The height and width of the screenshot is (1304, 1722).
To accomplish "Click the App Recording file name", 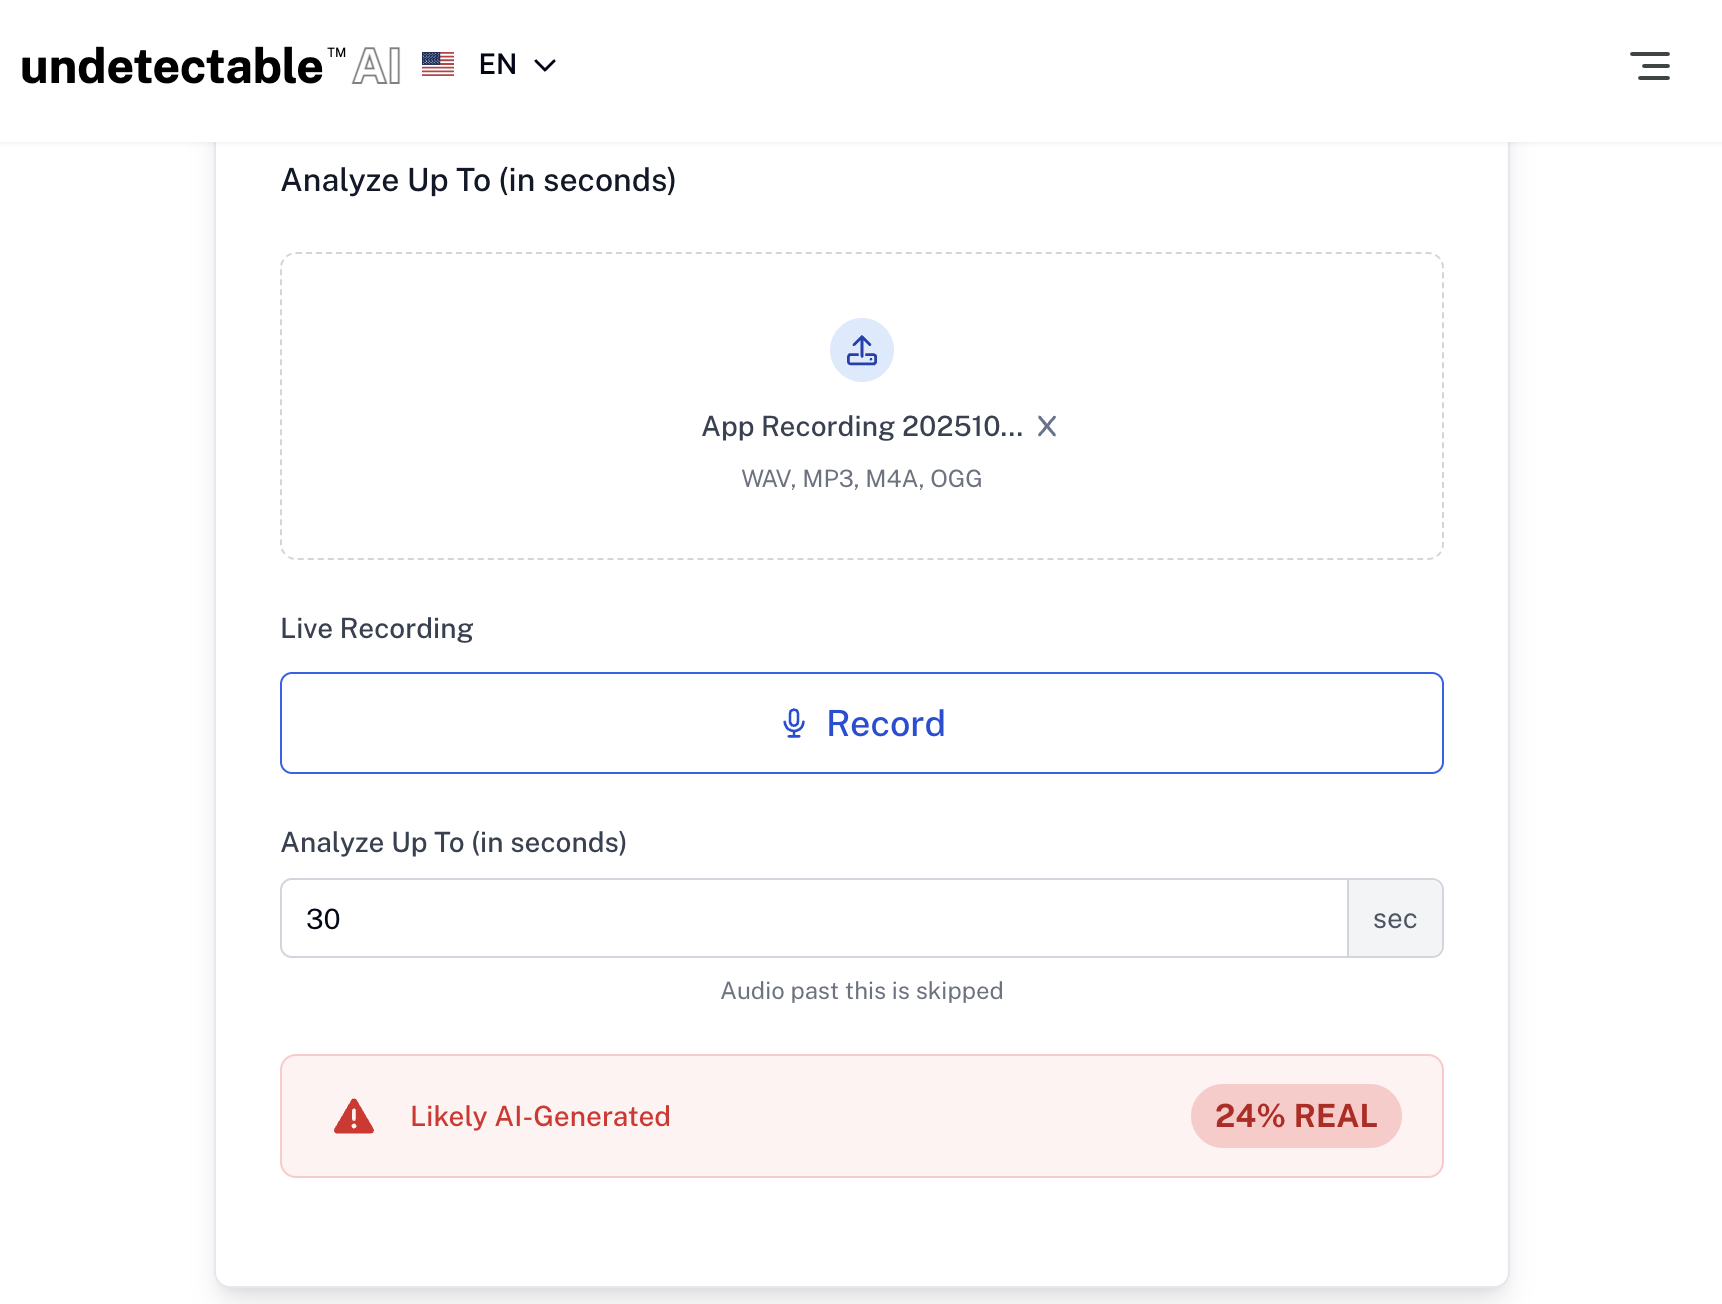I will [862, 427].
